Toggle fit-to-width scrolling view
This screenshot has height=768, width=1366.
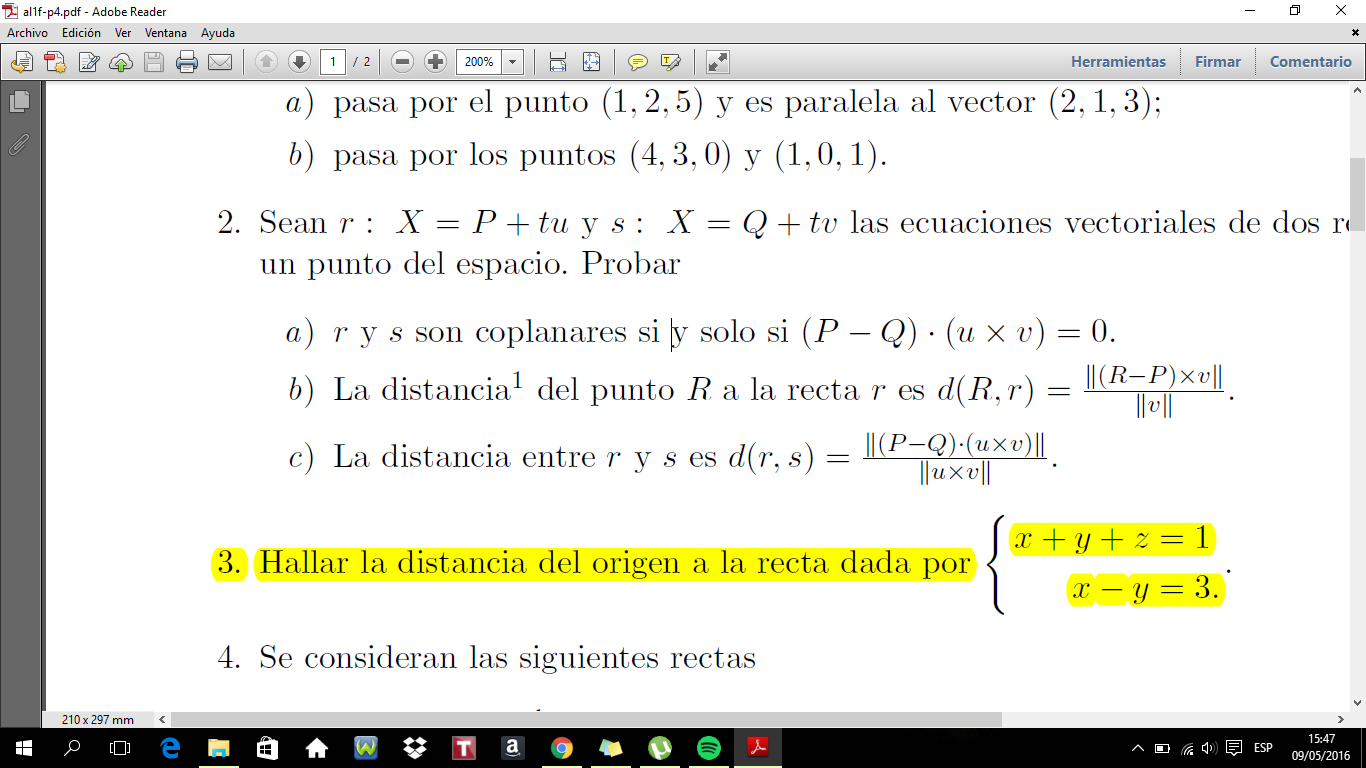coord(558,62)
